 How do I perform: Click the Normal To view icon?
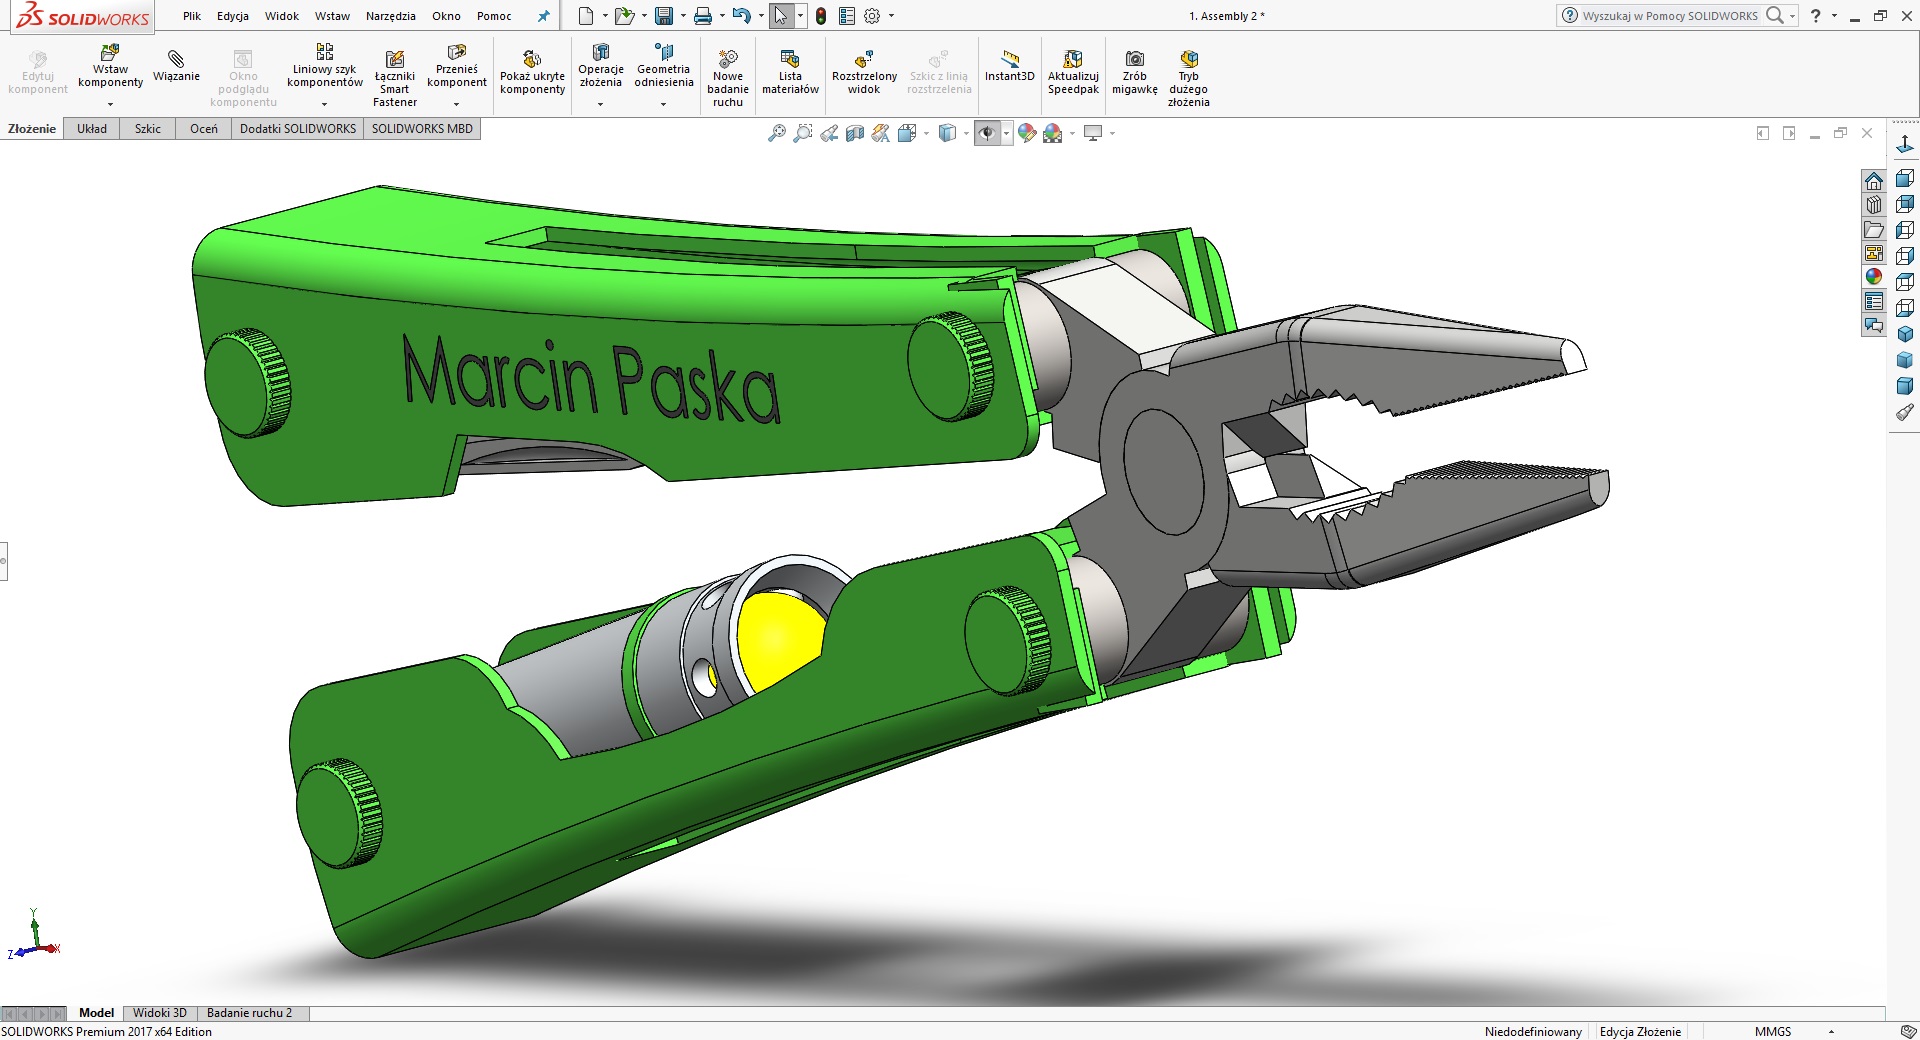(x=1905, y=146)
